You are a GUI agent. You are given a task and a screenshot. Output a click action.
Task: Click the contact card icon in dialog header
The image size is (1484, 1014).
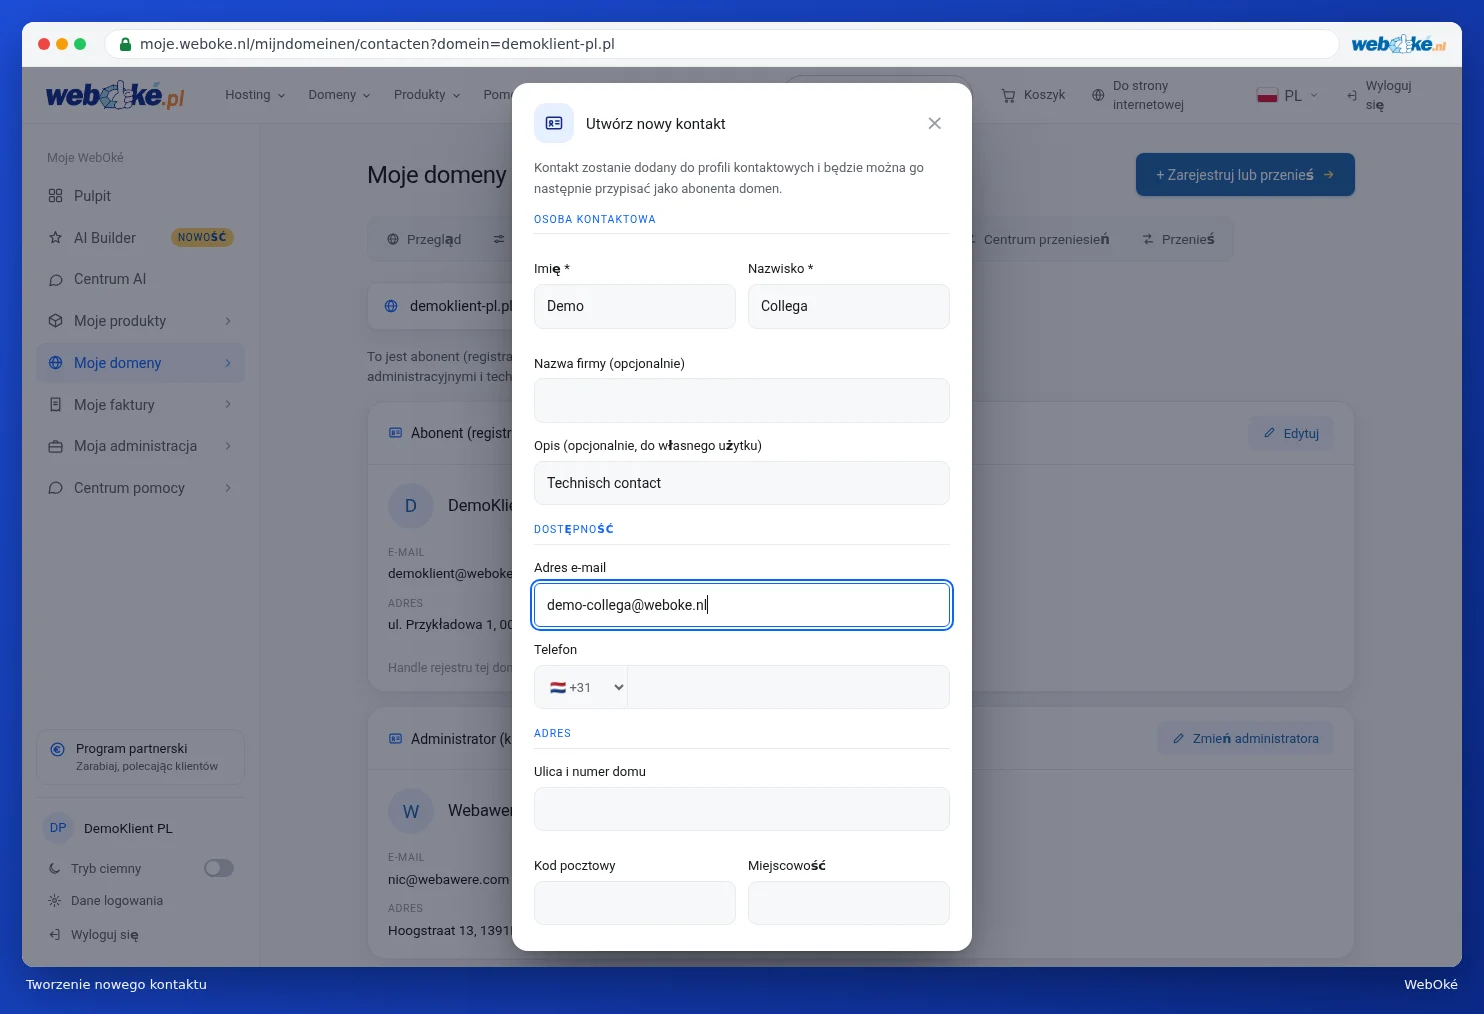click(554, 123)
